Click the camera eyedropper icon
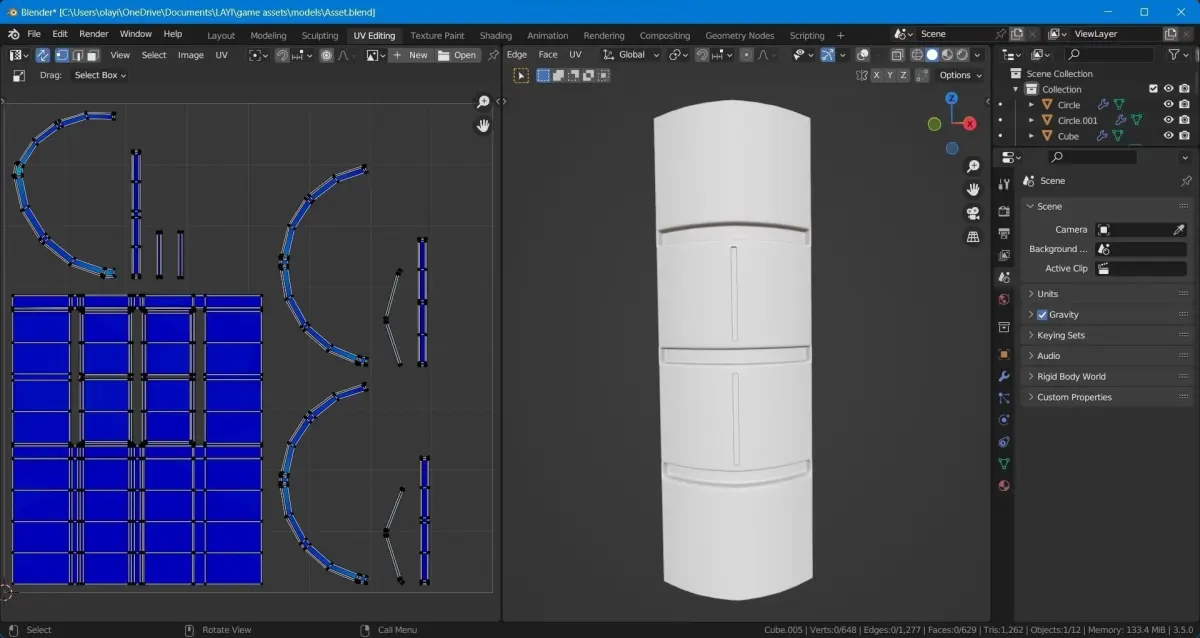 [1179, 229]
